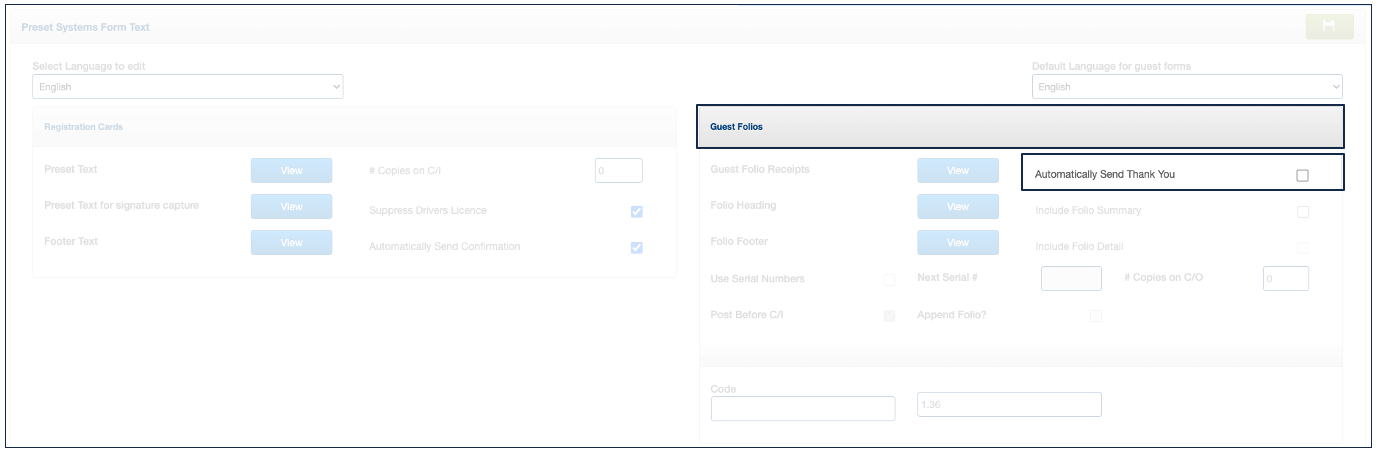Focus the Next Serial # input box
This screenshot has height=452, width=1377.
[1071, 278]
